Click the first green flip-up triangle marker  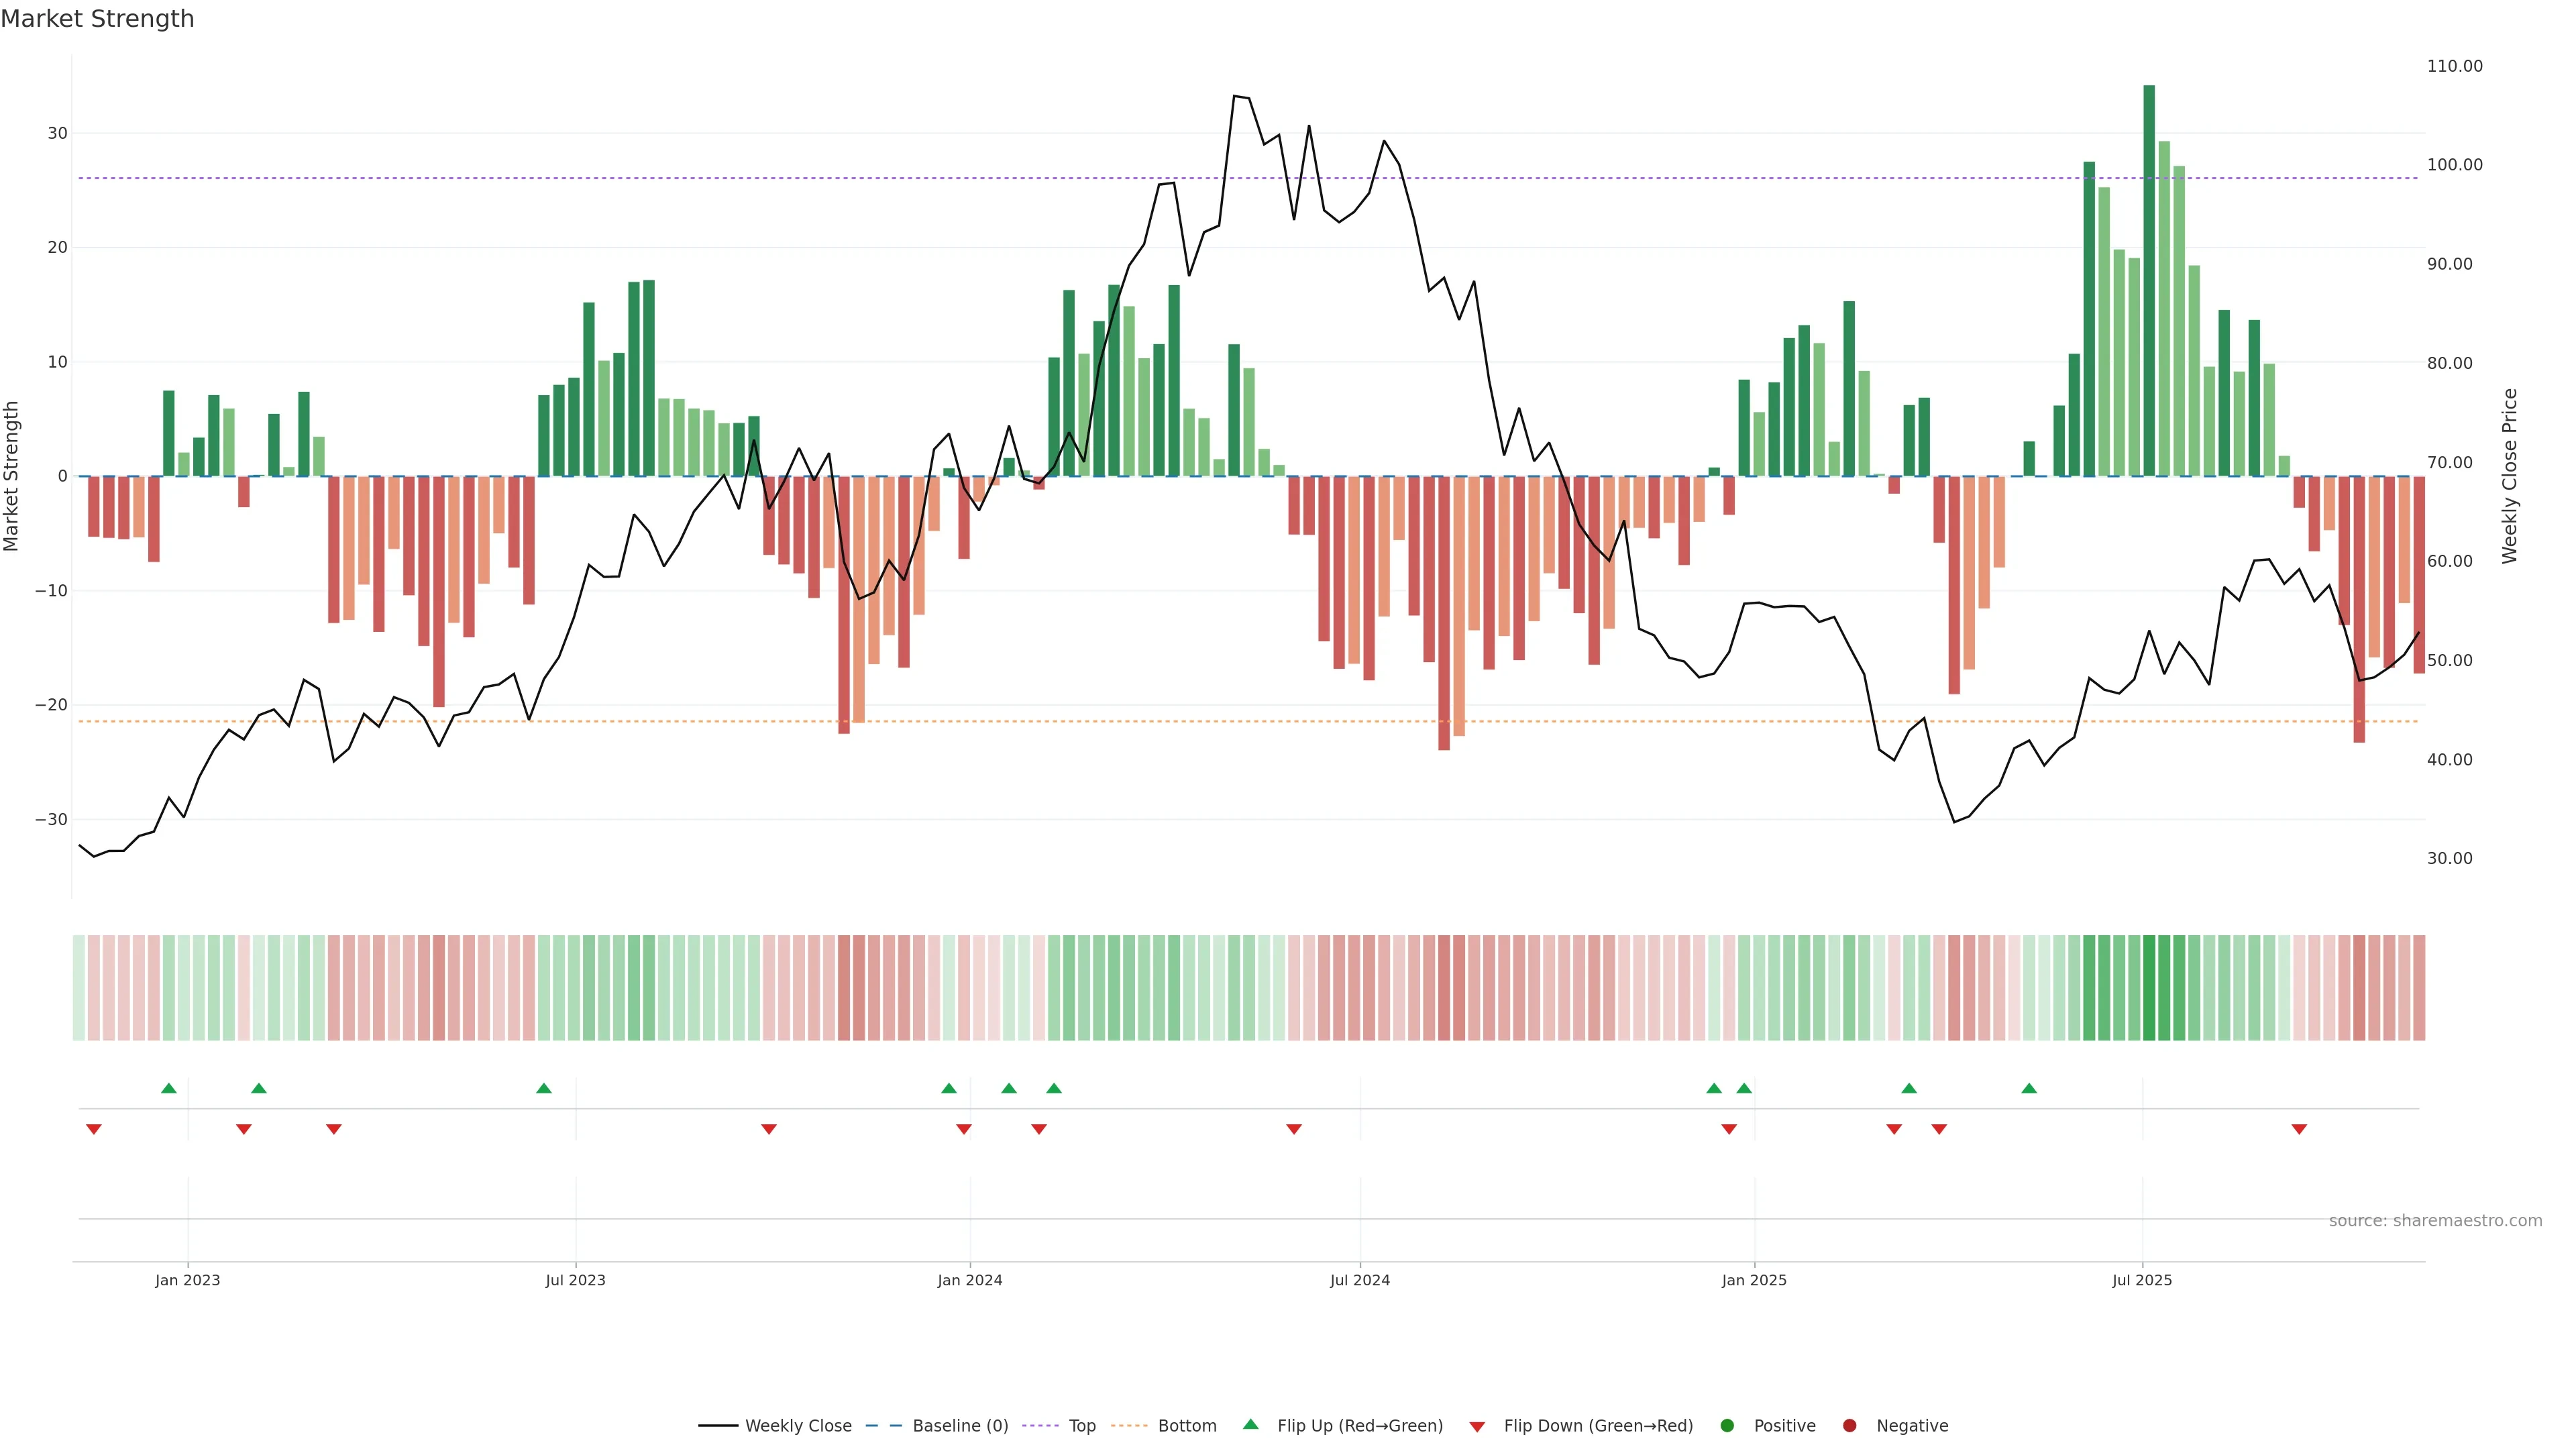[169, 1088]
